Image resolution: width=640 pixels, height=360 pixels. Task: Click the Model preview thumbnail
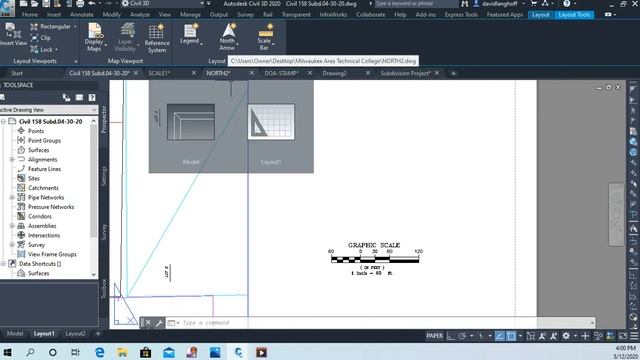(x=191, y=122)
